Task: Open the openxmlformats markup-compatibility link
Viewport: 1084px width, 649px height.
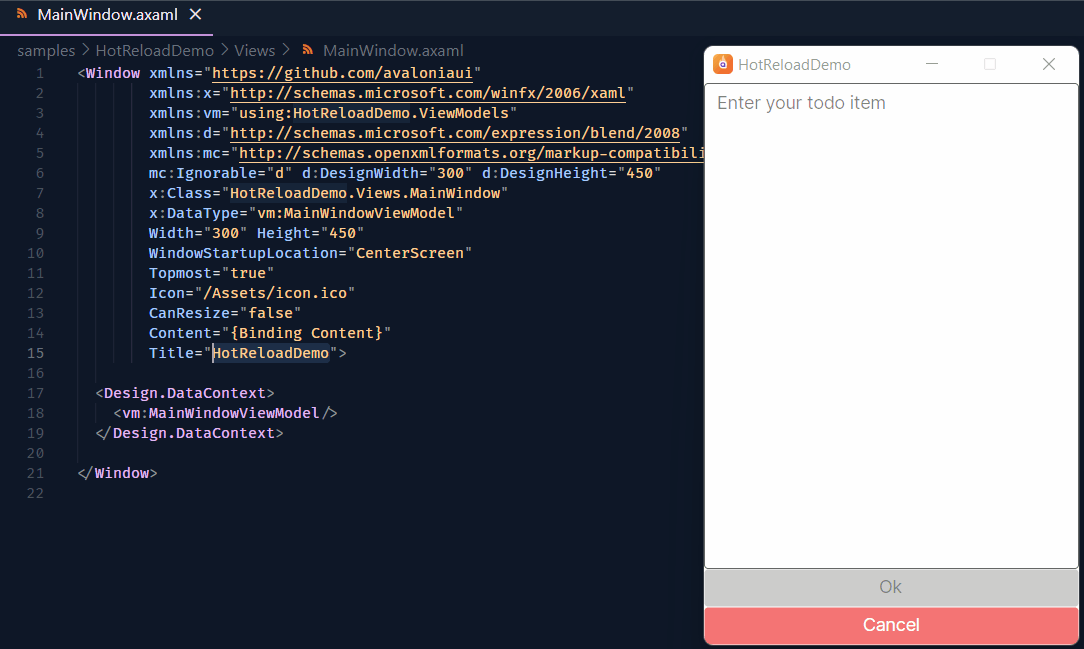Action: 471,153
